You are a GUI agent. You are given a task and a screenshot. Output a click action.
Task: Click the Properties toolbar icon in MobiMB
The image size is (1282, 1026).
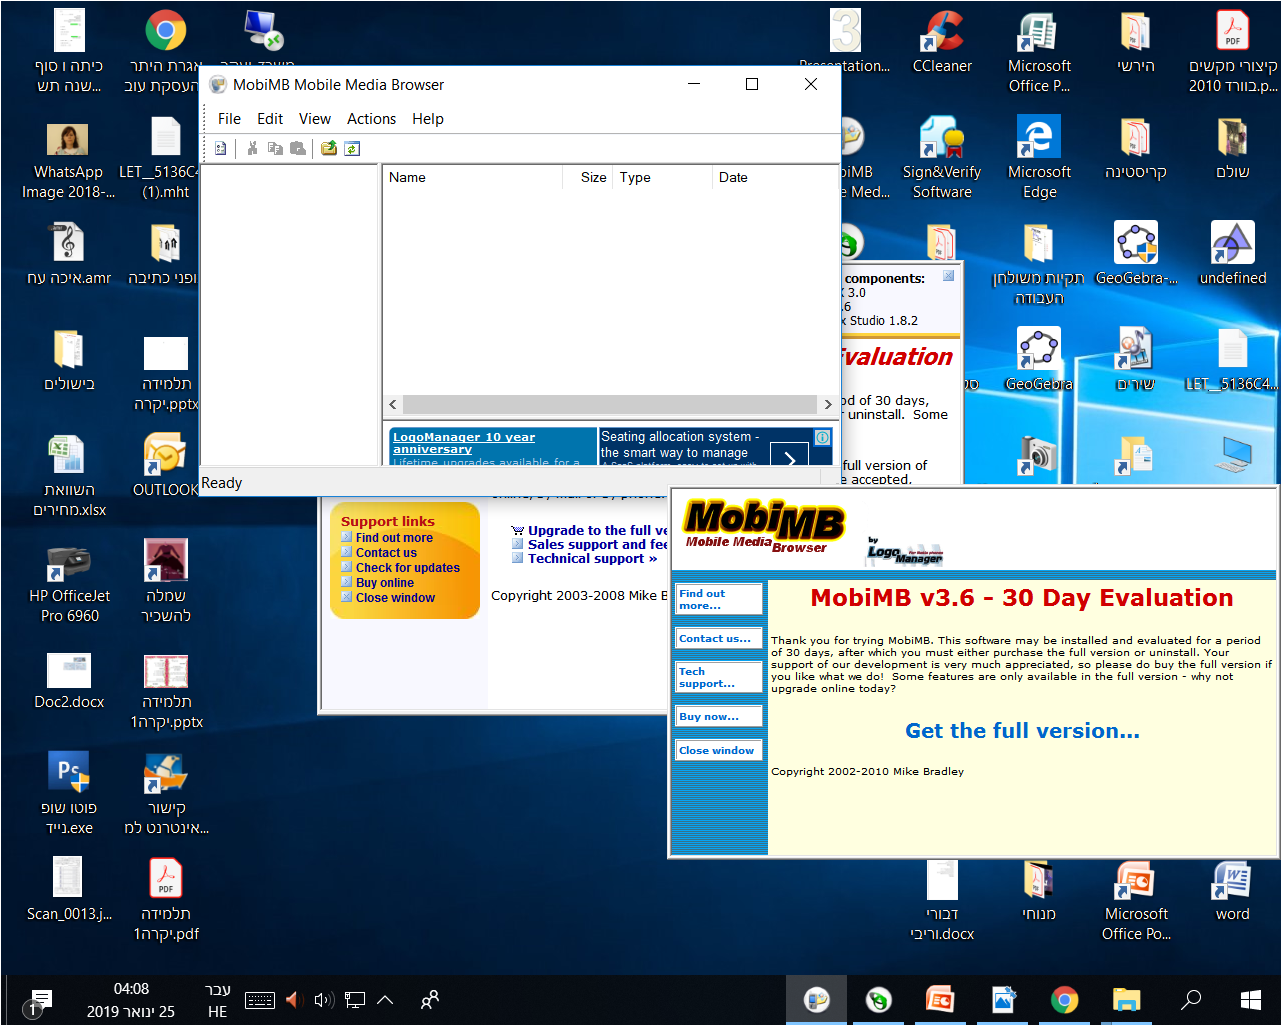coord(221,149)
